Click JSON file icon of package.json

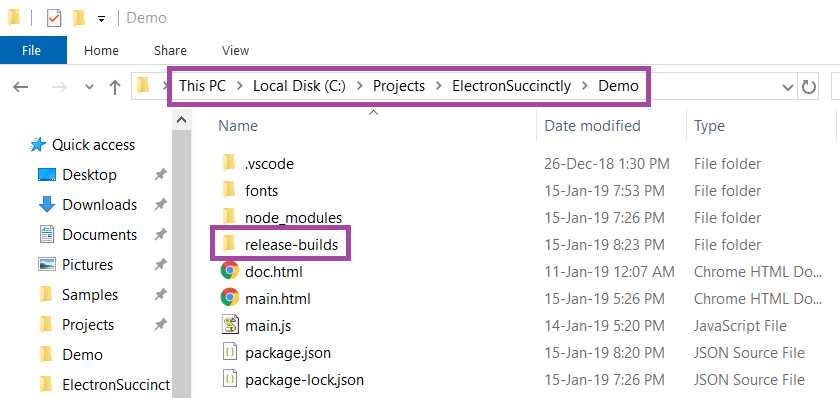[x=229, y=352]
